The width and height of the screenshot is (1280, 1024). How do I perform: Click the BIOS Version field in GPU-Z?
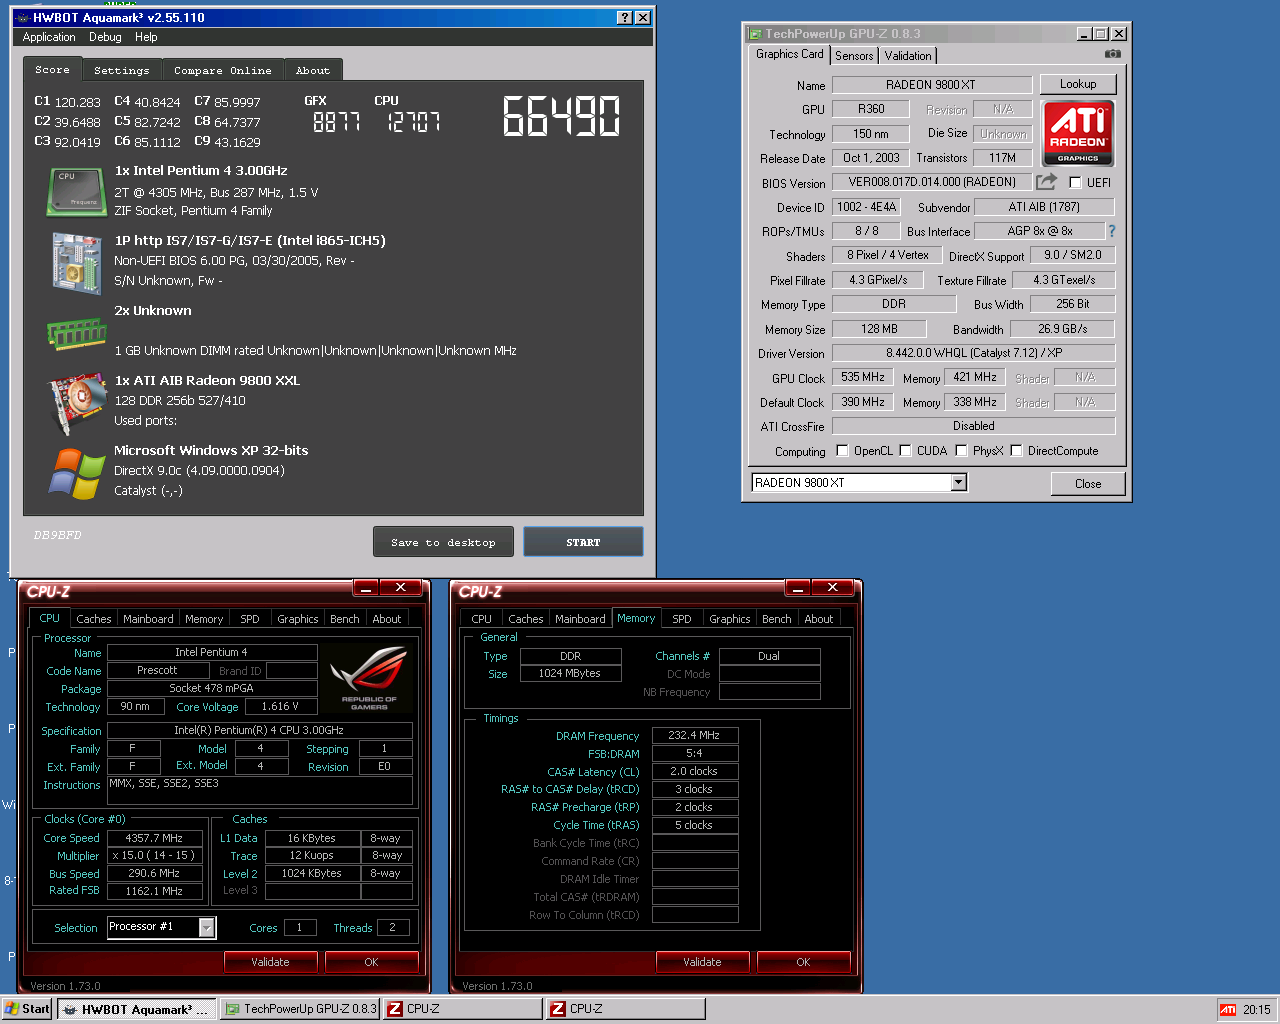click(x=932, y=182)
